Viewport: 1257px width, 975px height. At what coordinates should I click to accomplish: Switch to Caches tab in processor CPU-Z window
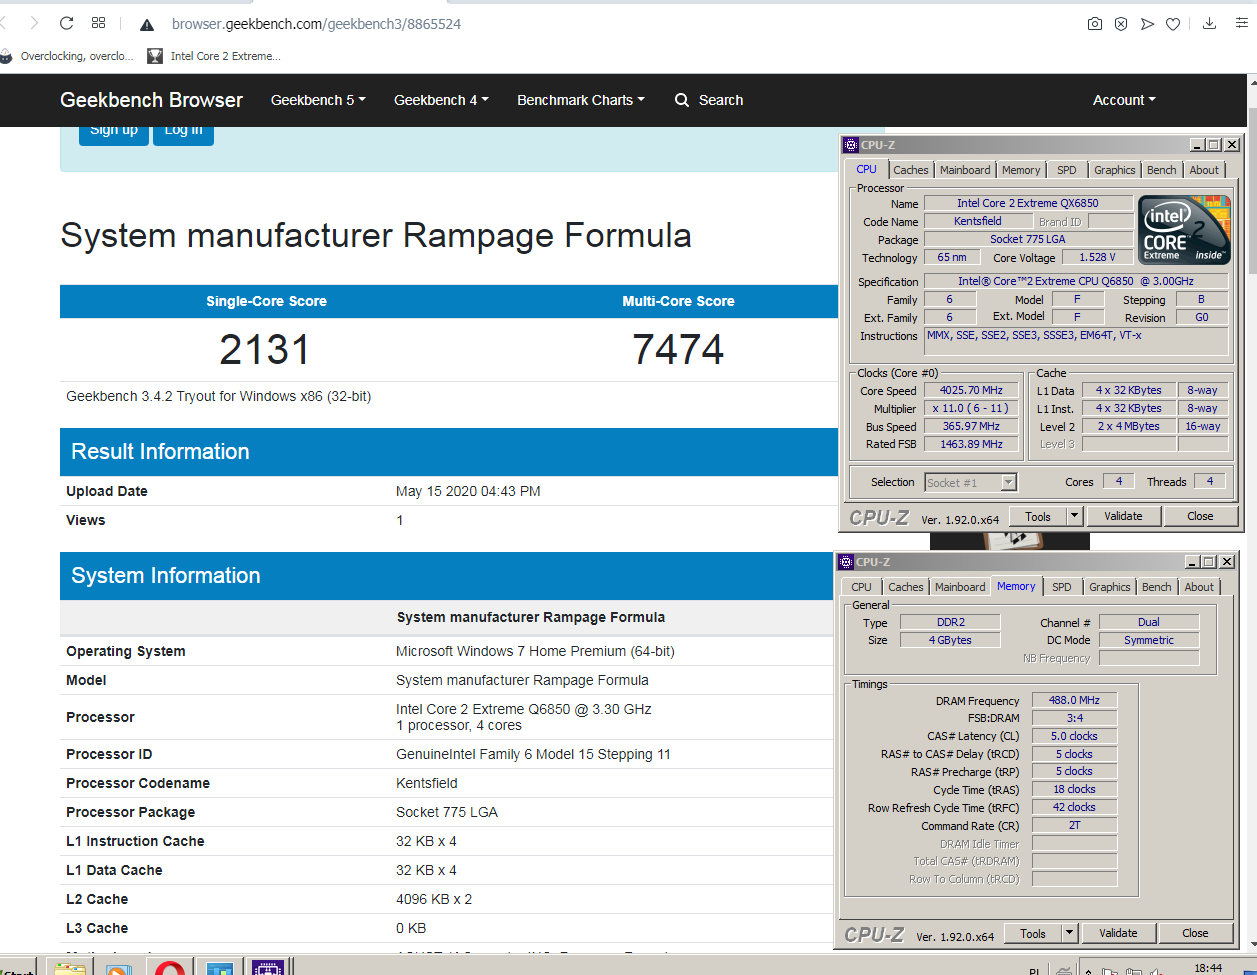[x=910, y=170]
